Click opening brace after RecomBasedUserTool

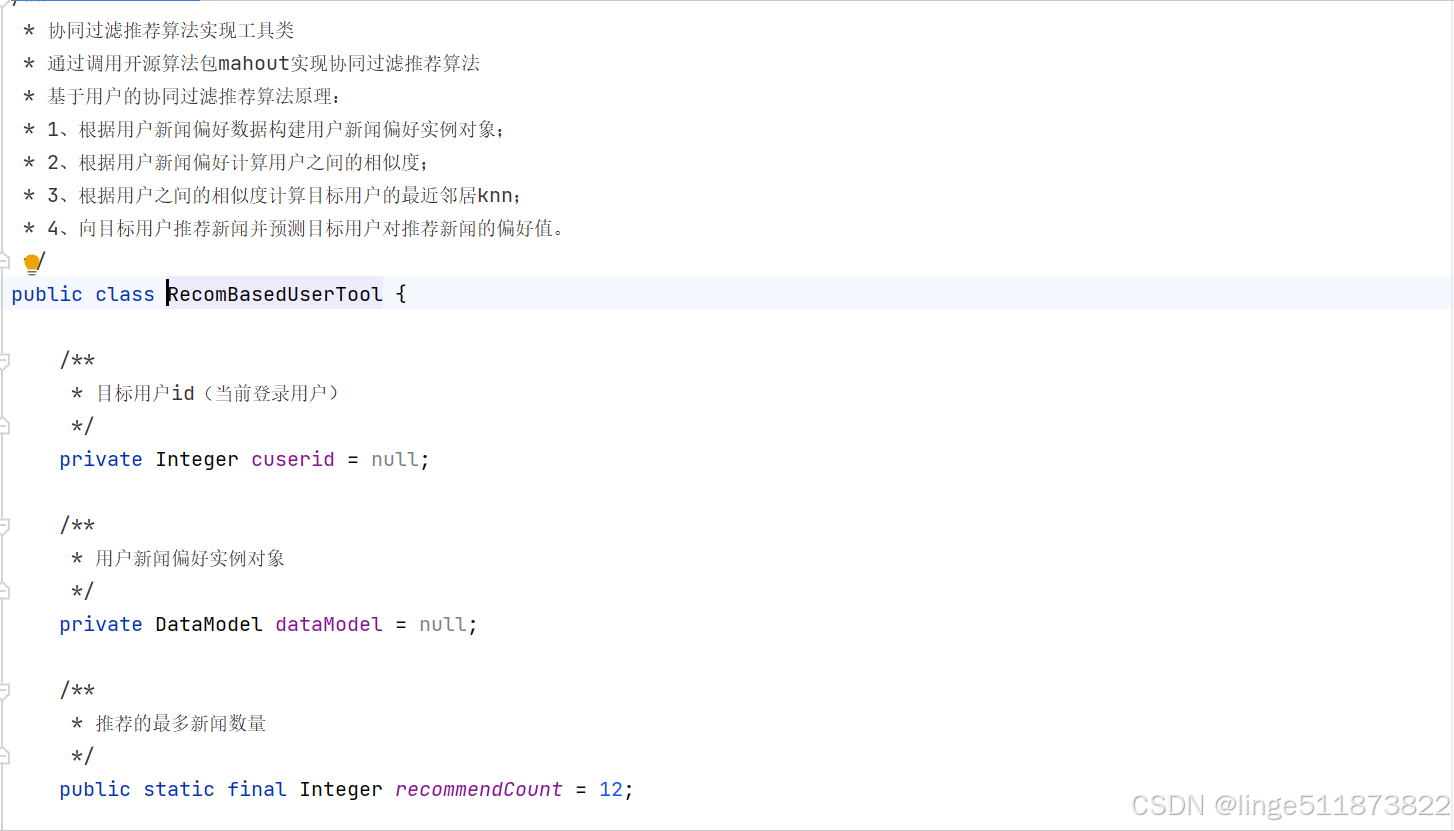[x=401, y=294]
